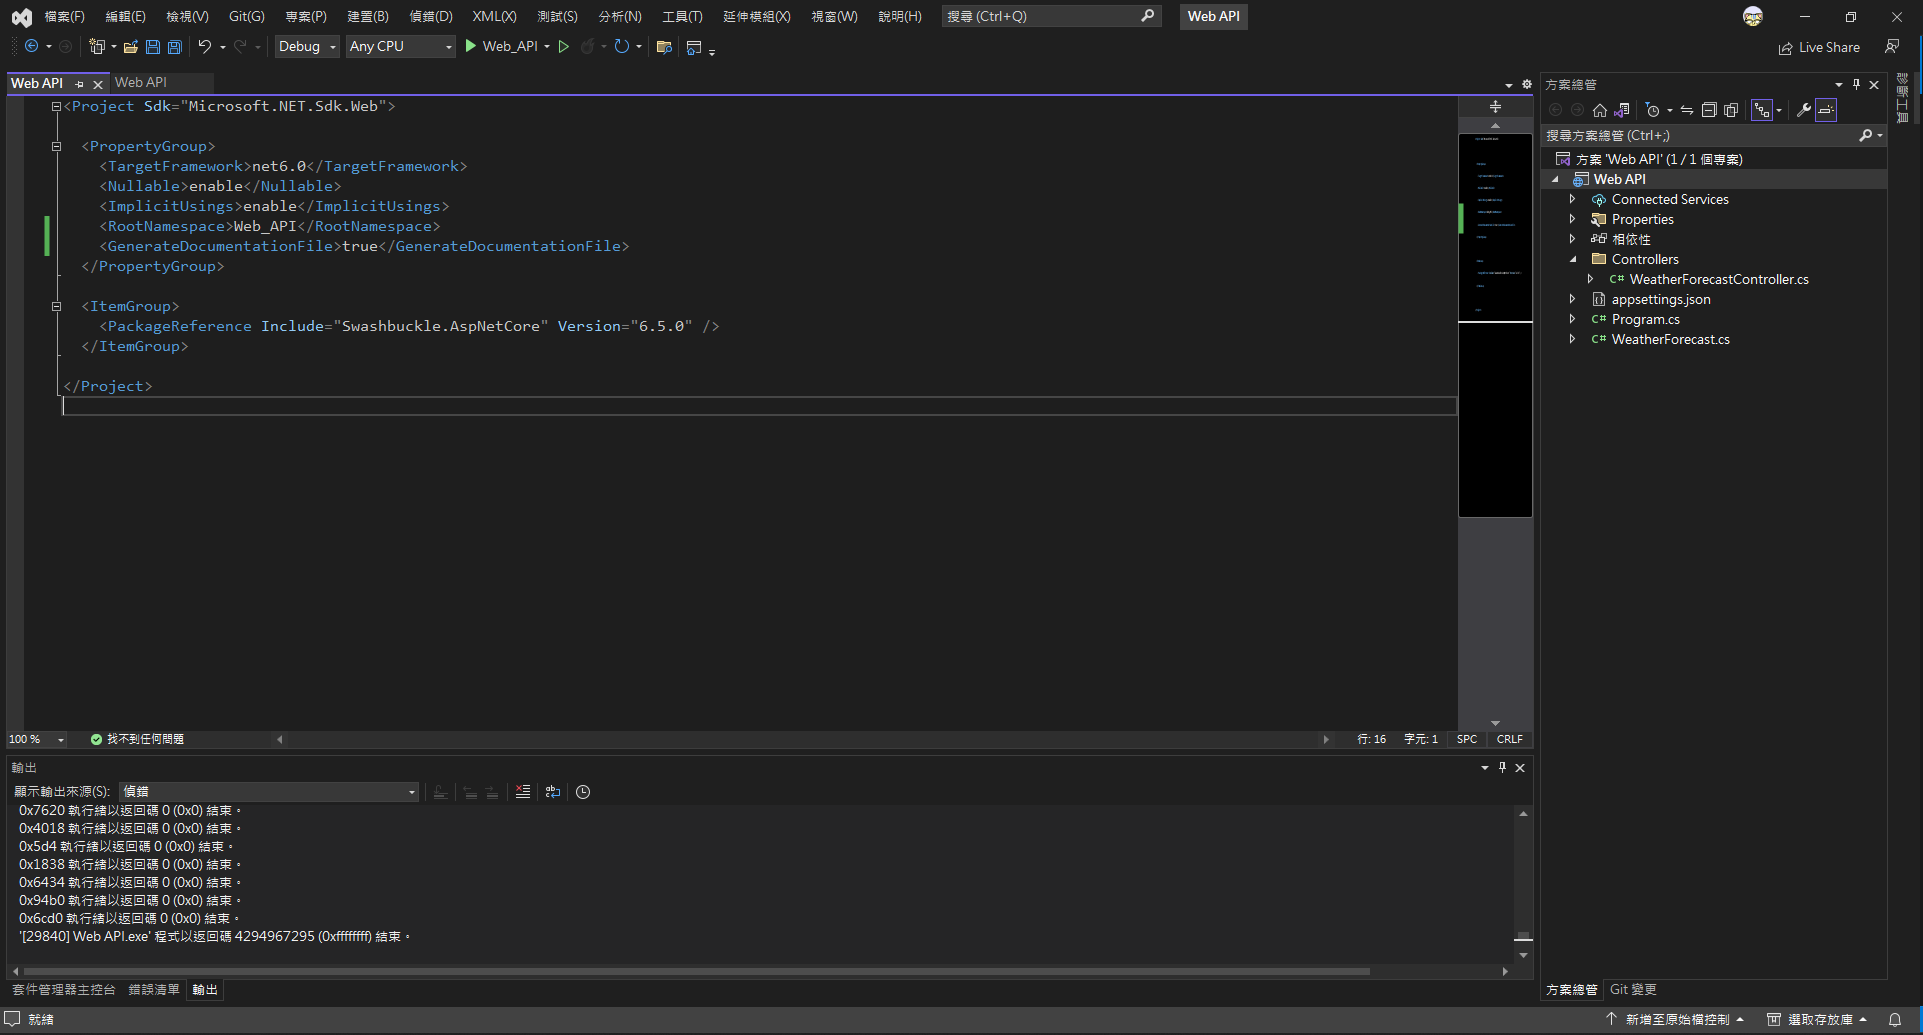Click the output panel horizontal scrollbar
Viewport: 1923px width, 1035px height.
pyautogui.click(x=697, y=971)
